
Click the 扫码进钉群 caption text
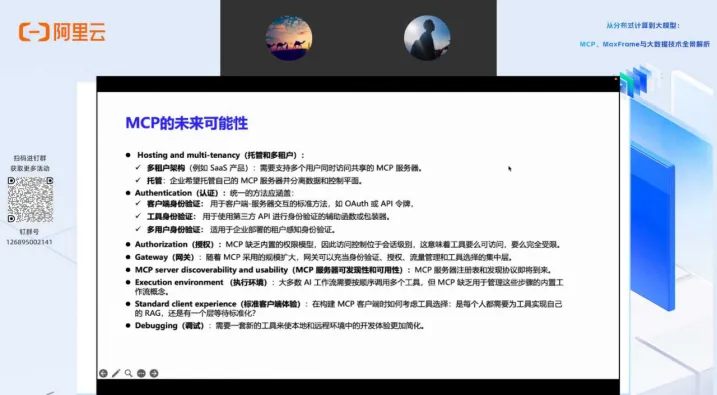tap(30, 158)
